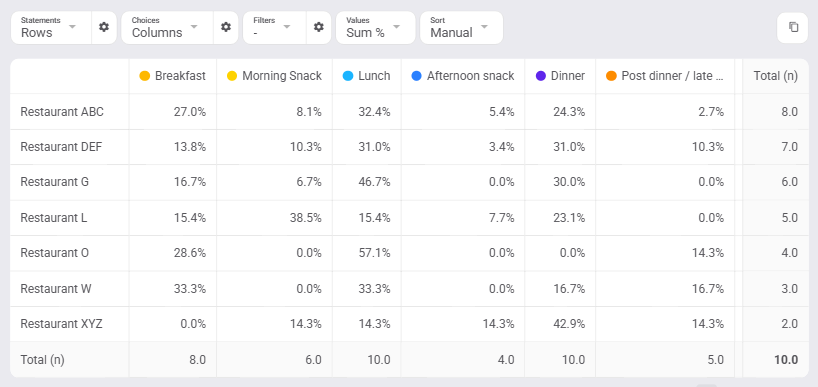818x387 pixels.
Task: Click the Morning Snack yellow dot
Action: pyautogui.click(x=232, y=76)
